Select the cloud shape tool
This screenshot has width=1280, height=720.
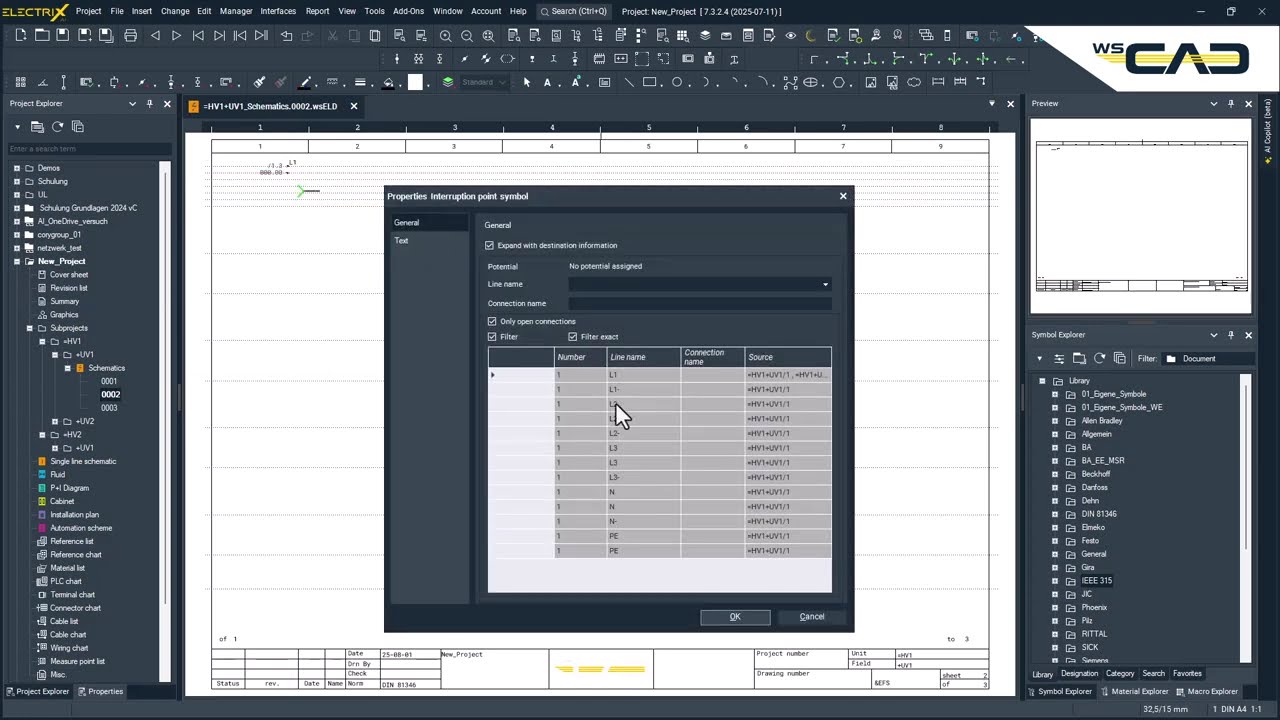pyautogui.click(x=914, y=82)
